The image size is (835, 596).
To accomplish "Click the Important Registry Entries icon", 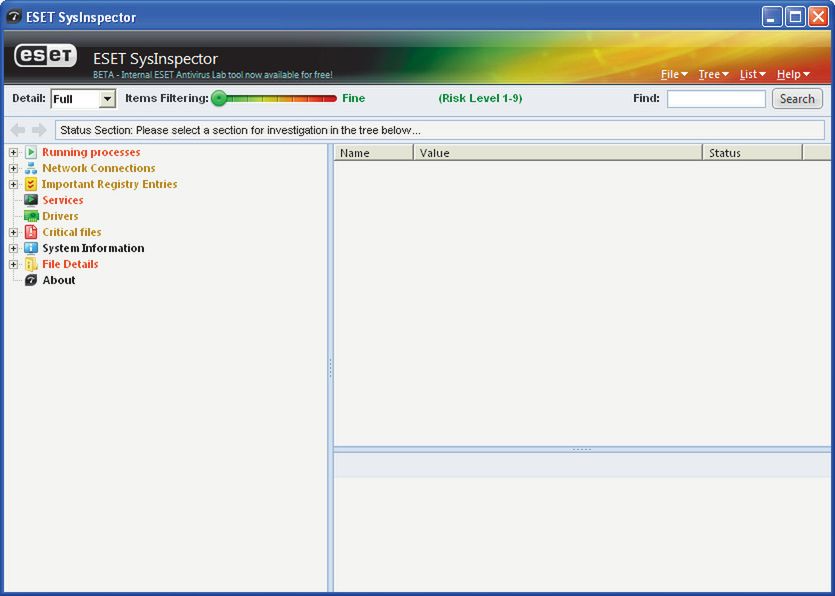I will [x=31, y=184].
